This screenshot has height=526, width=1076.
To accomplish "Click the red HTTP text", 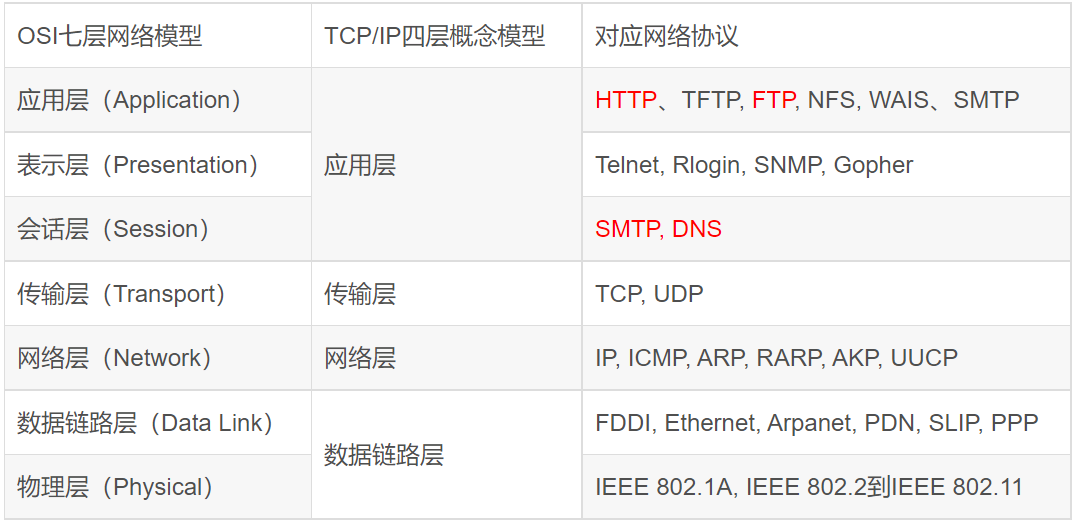I will (626, 100).
